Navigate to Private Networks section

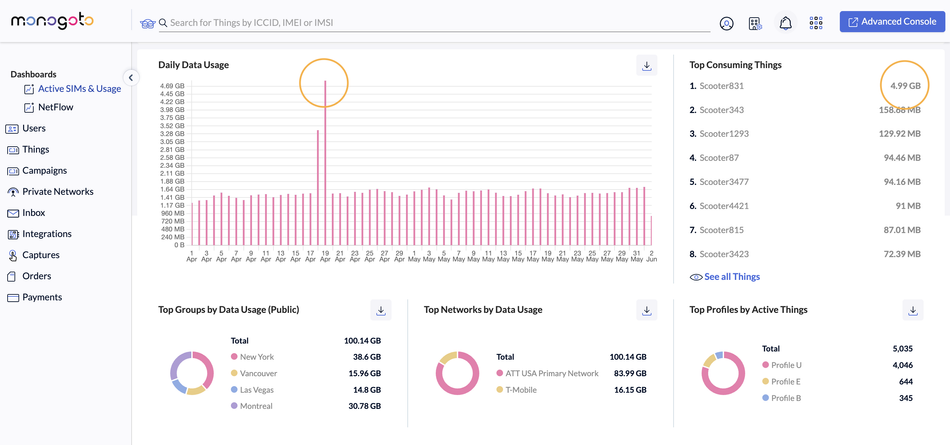57,192
